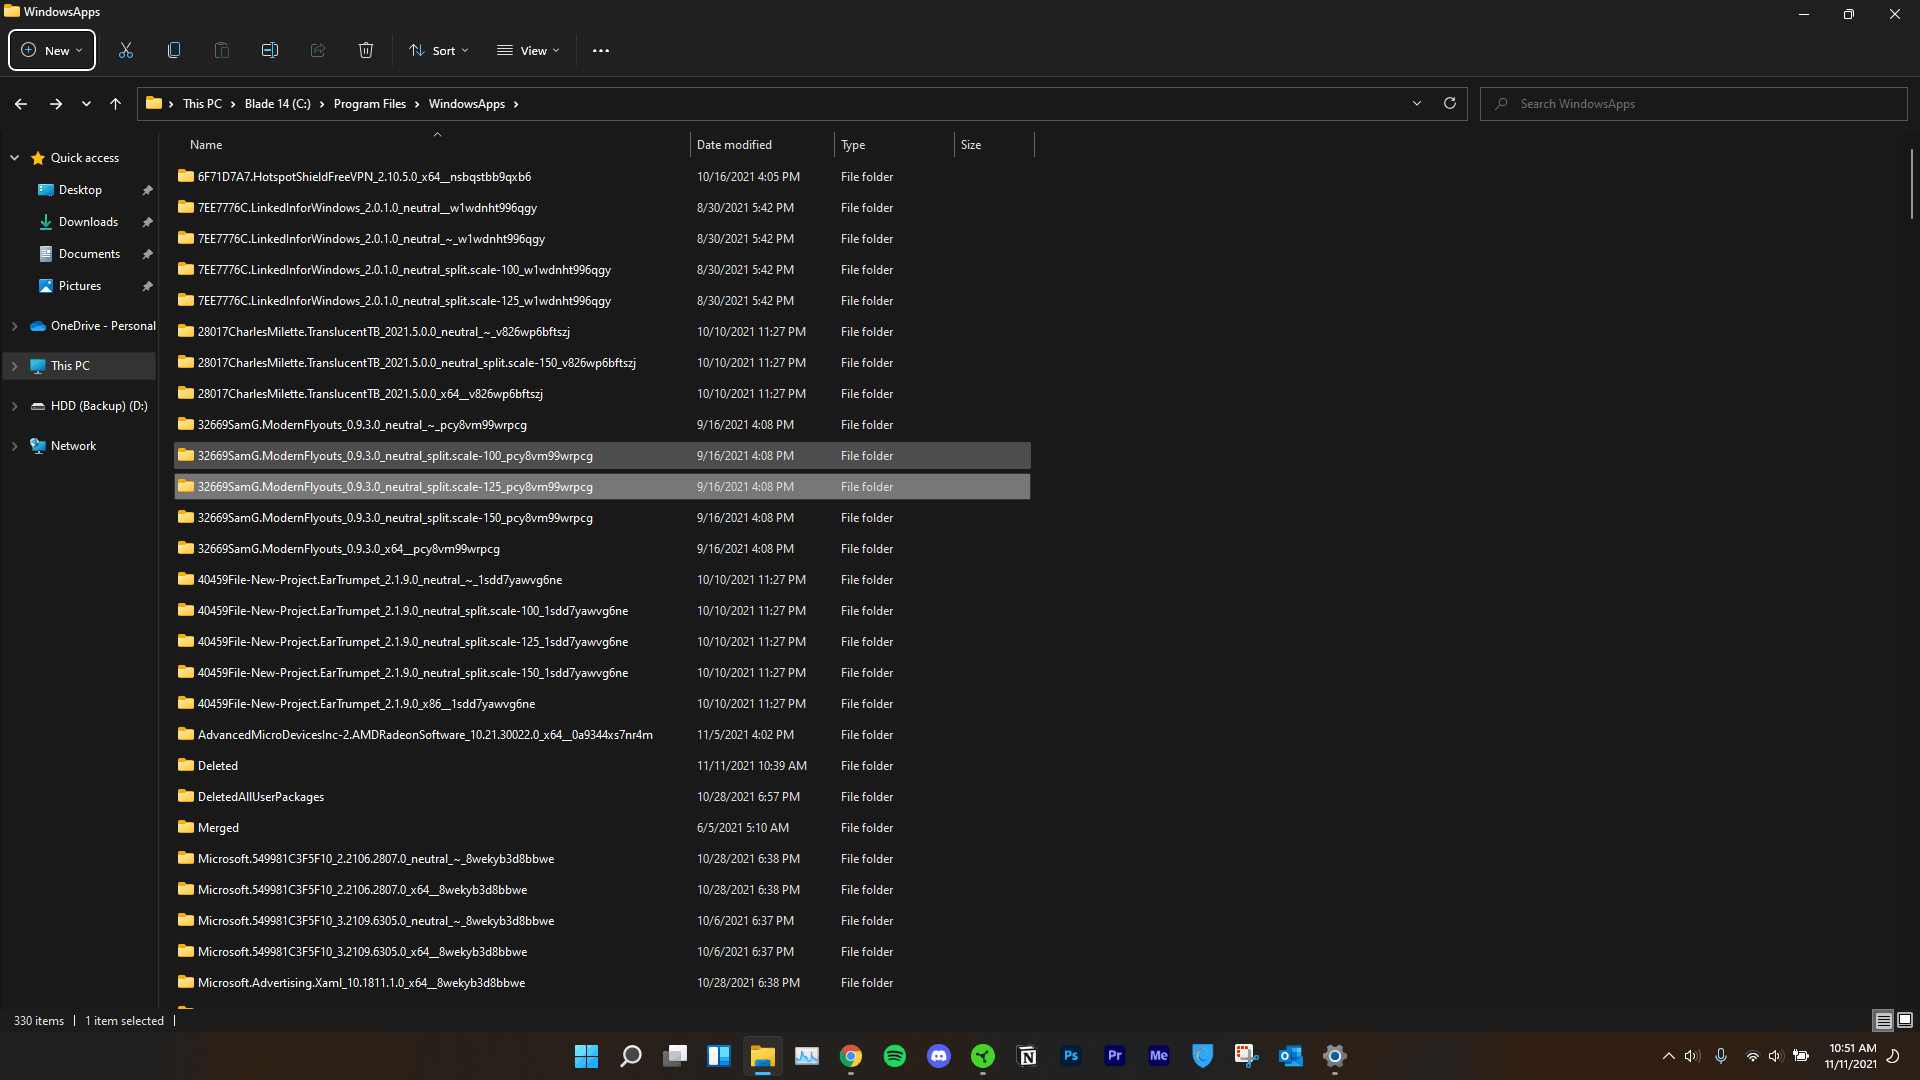Launch Discord from taskbar
The image size is (1920, 1080).
point(939,1056)
